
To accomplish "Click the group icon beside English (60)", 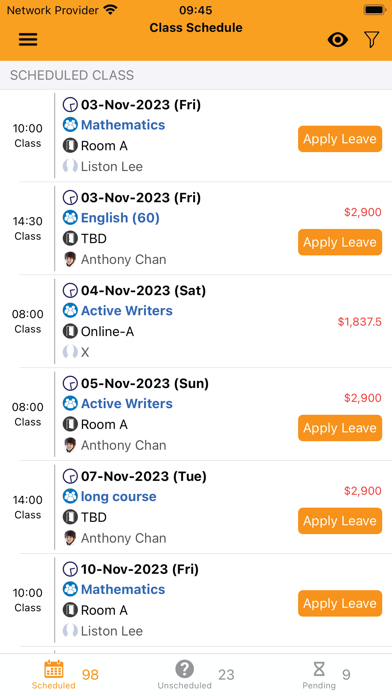I will pyautogui.click(x=70, y=218).
